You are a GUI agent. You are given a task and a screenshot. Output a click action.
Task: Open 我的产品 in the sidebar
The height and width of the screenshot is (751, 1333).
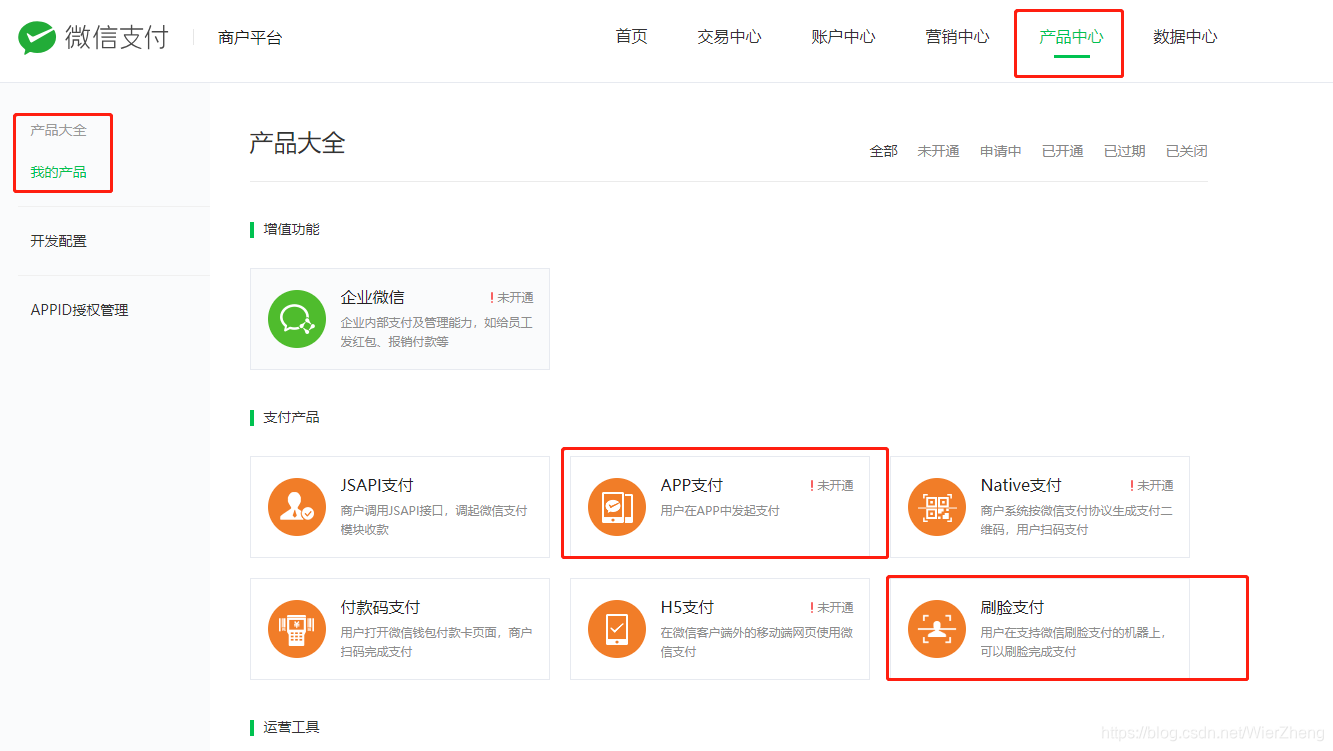pyautogui.click(x=58, y=172)
